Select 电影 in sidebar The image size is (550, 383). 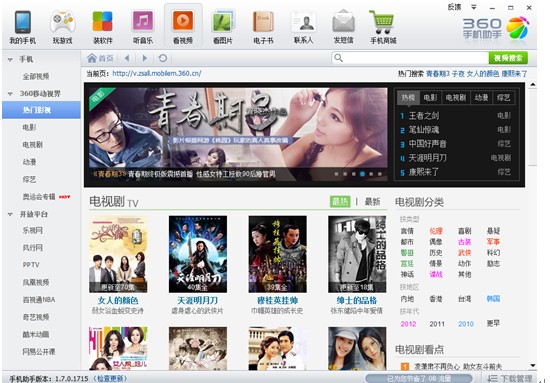[29, 127]
